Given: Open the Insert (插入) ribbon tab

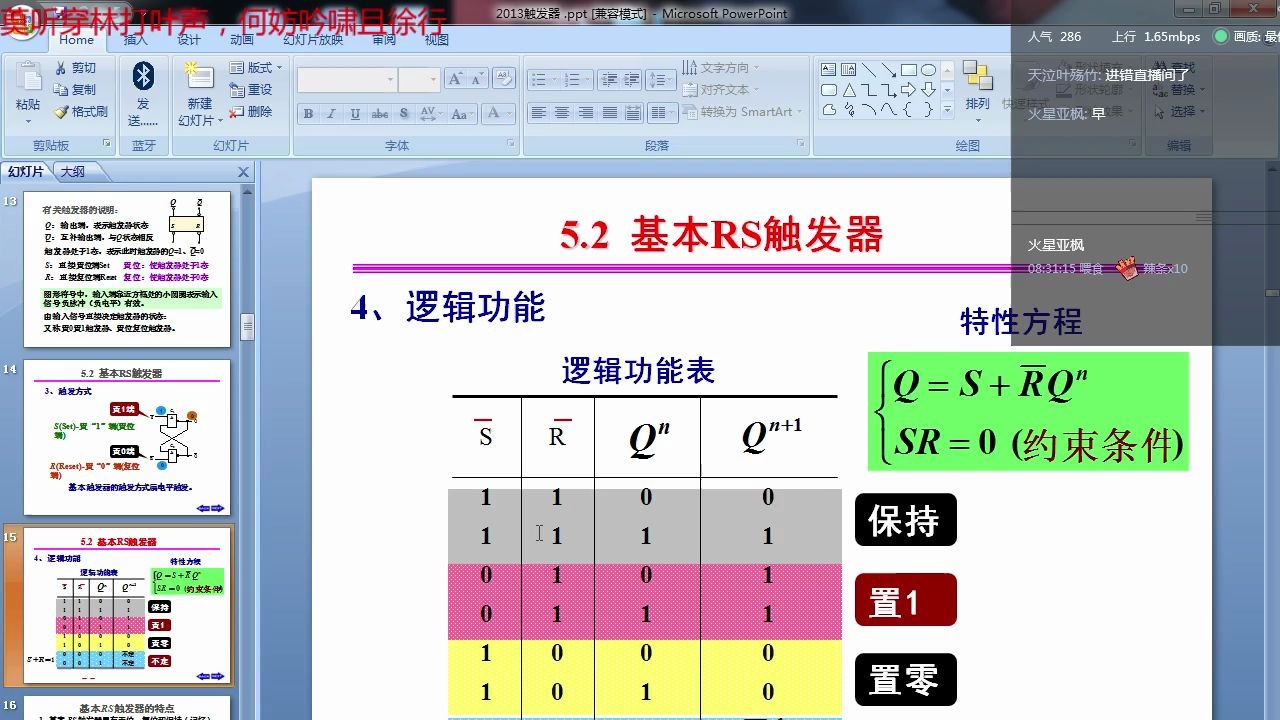Looking at the screenshot, I should tap(135, 40).
